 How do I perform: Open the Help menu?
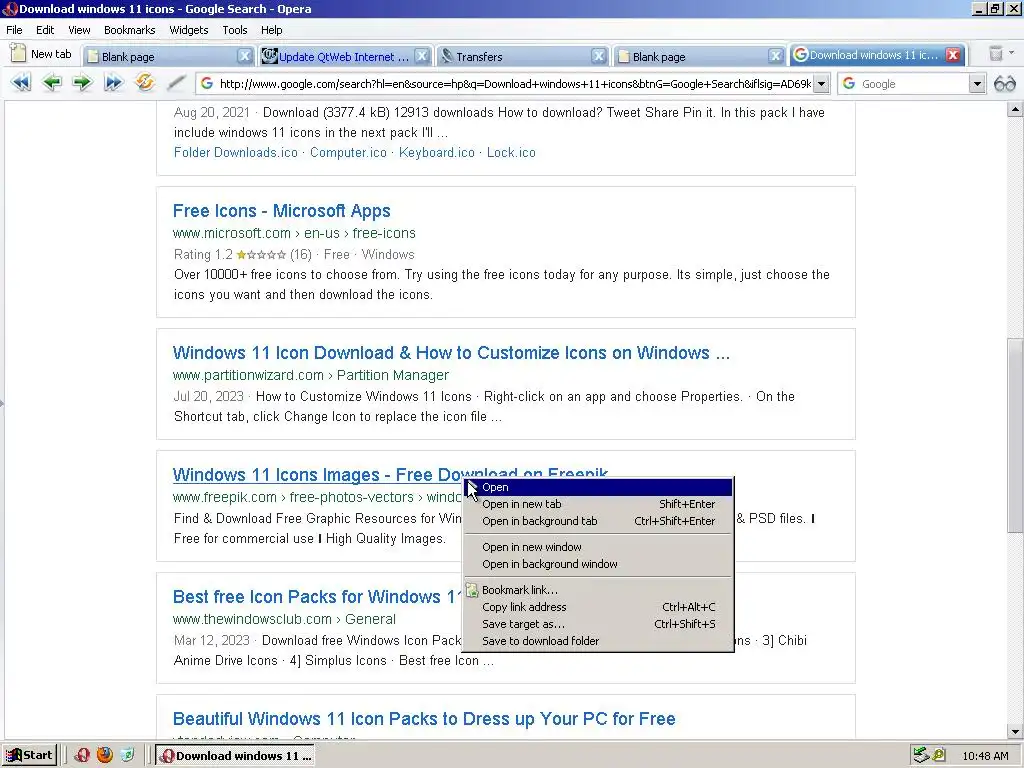(272, 30)
